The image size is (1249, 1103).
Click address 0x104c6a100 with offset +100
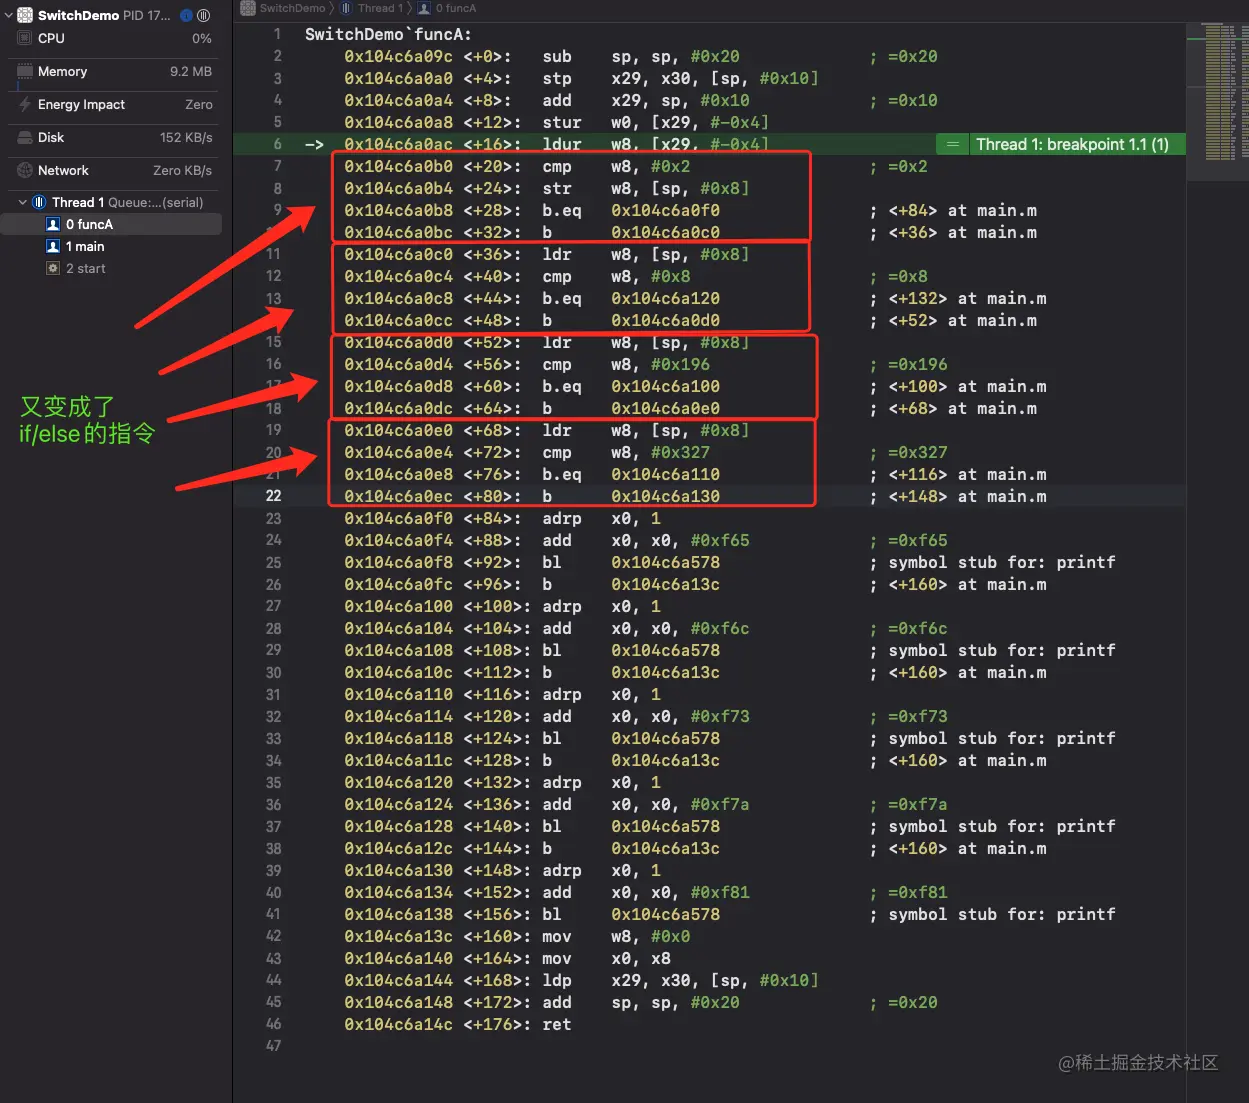[398, 606]
